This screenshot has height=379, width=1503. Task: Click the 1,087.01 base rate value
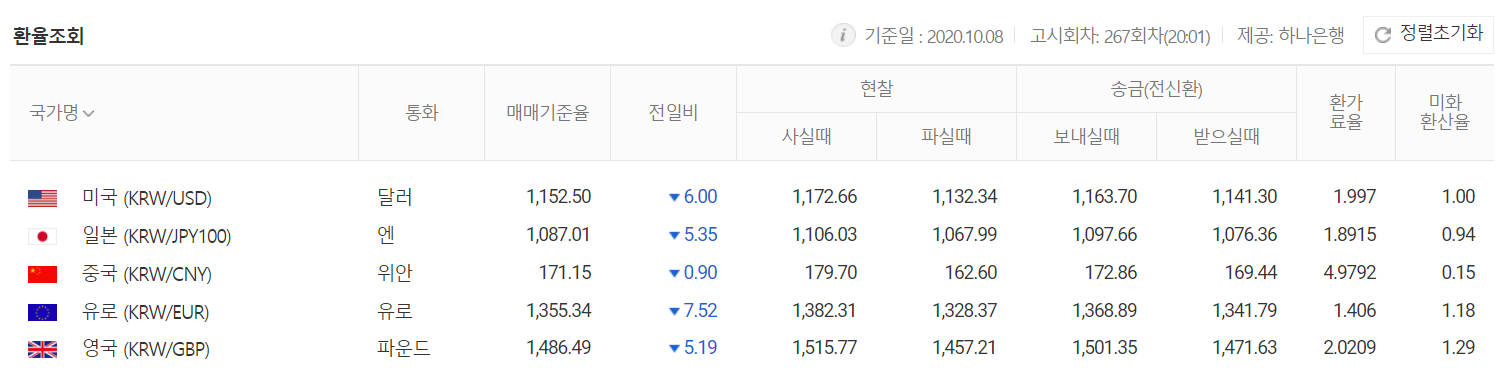click(x=558, y=236)
